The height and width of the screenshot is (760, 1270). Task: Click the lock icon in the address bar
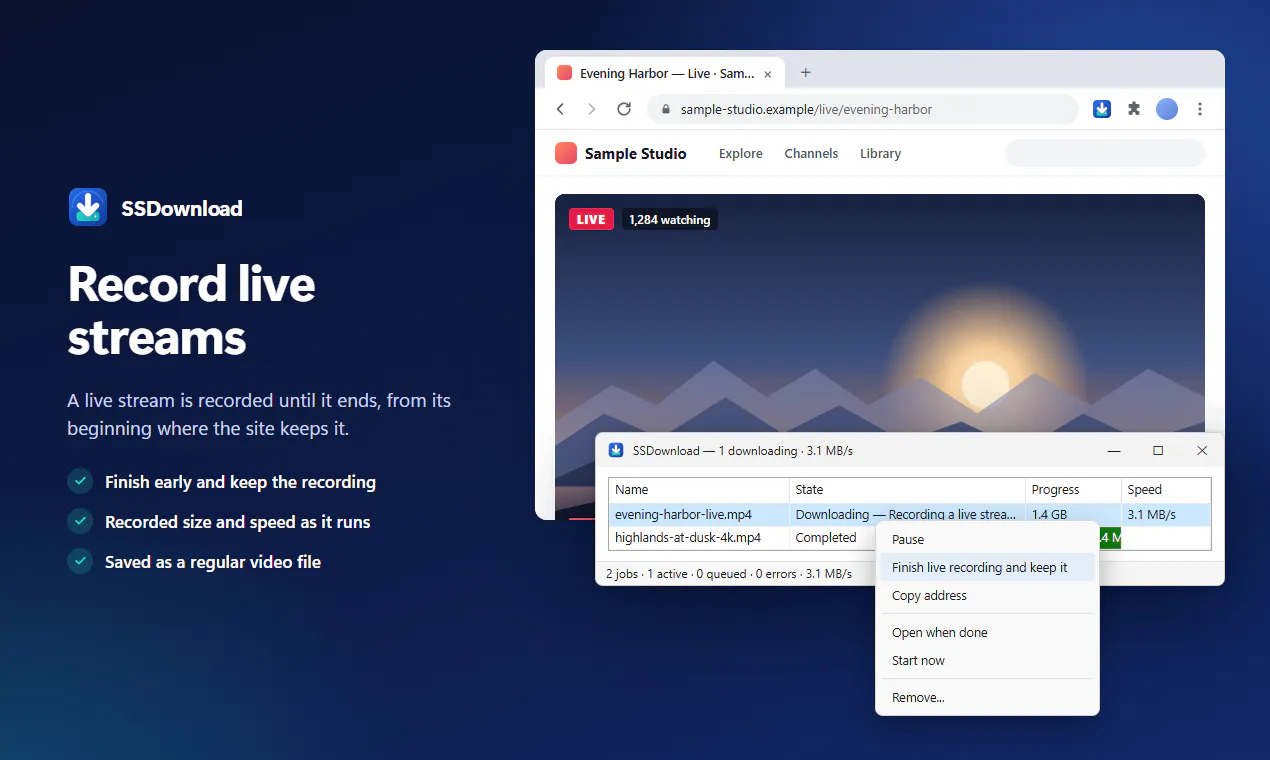click(665, 110)
